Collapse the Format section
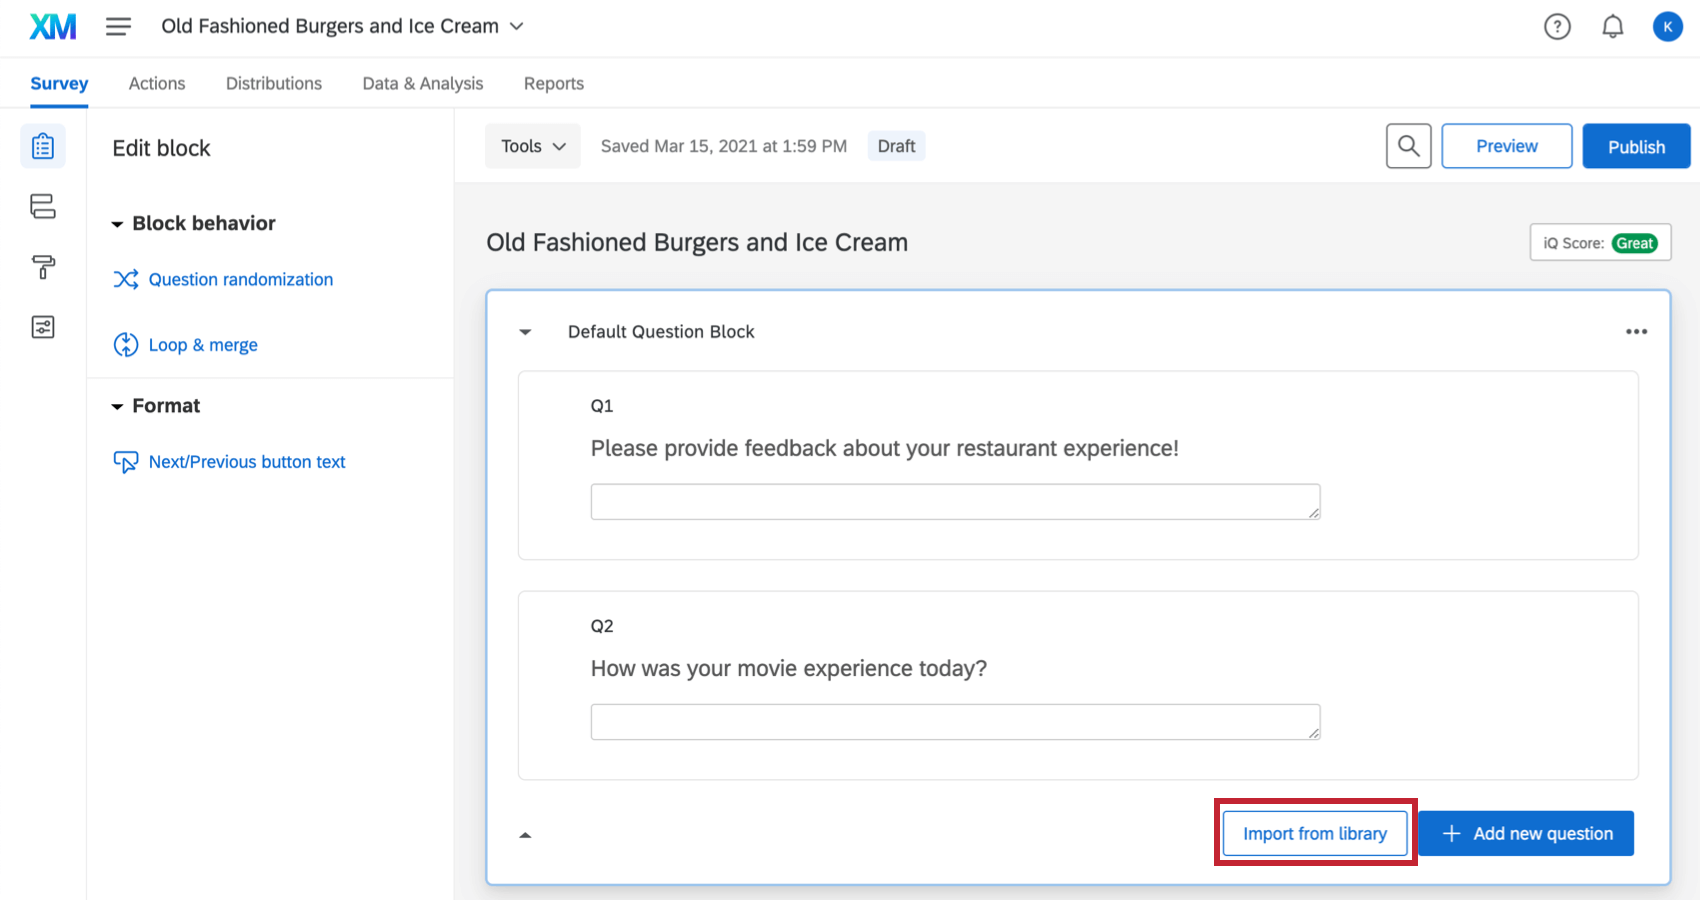The height and width of the screenshot is (900, 1700). click(117, 405)
